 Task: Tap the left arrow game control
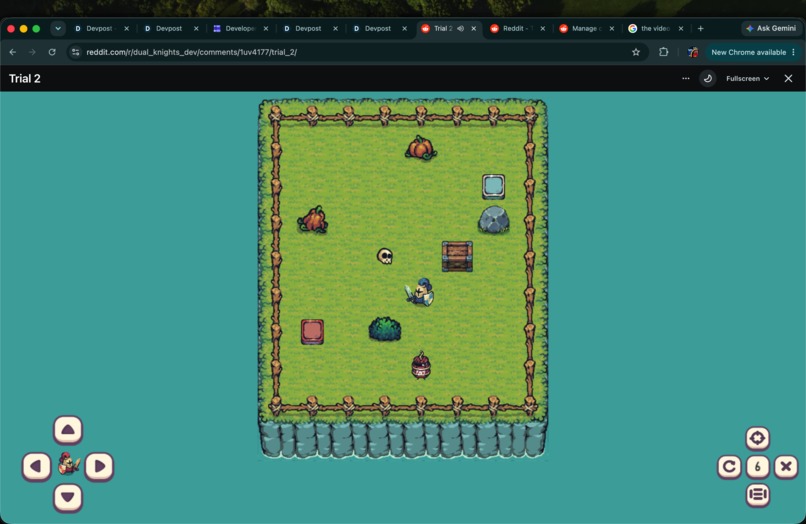36,466
